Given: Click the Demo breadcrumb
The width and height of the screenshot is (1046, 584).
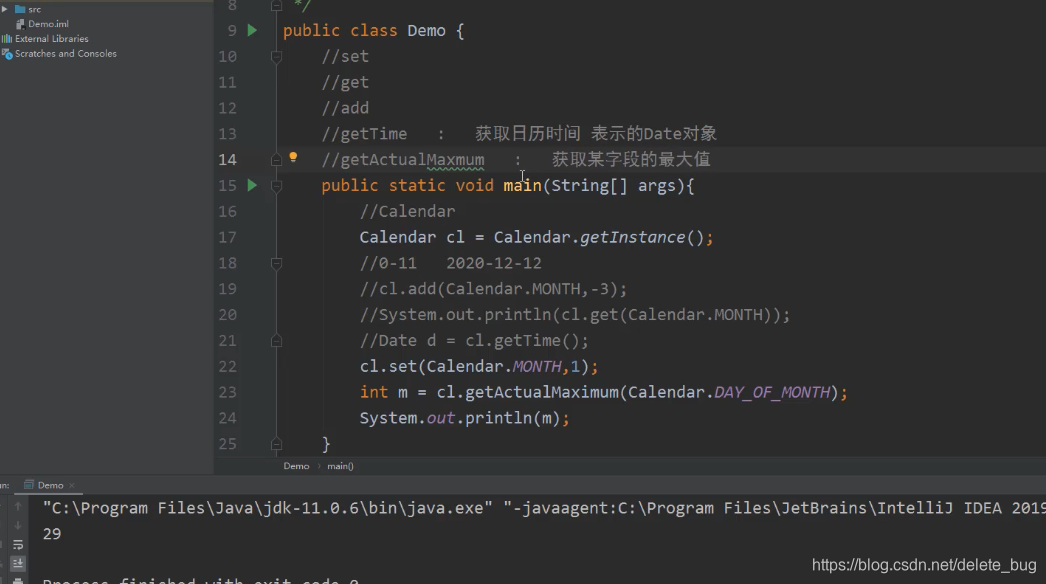Looking at the screenshot, I should [296, 466].
